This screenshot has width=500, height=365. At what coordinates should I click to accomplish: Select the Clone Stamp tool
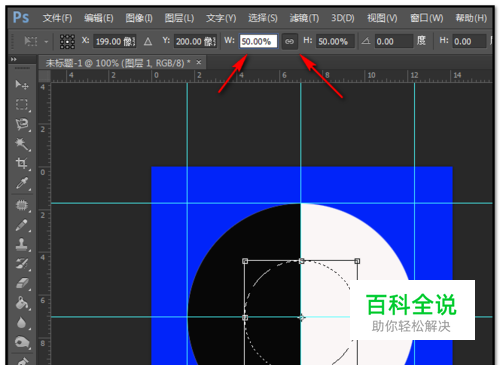(x=22, y=245)
